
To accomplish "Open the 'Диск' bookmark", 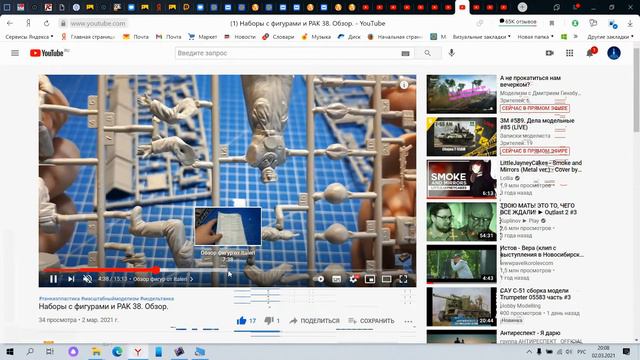I will pyautogui.click(x=349, y=37).
